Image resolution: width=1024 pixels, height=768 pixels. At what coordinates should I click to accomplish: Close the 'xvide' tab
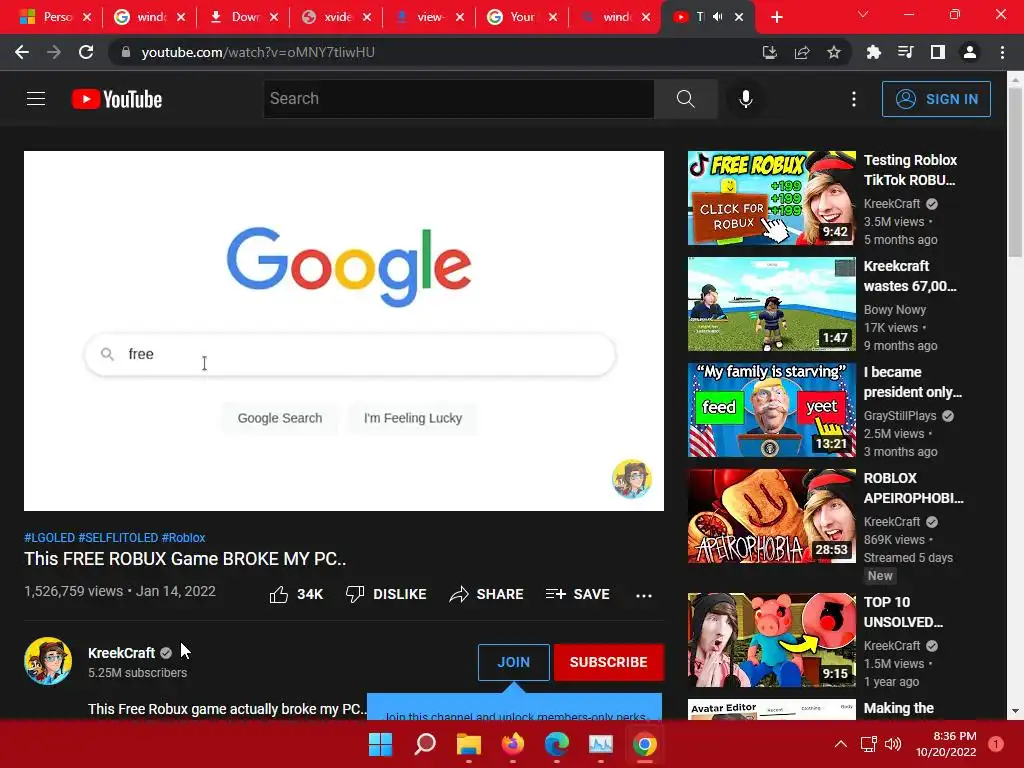[367, 17]
